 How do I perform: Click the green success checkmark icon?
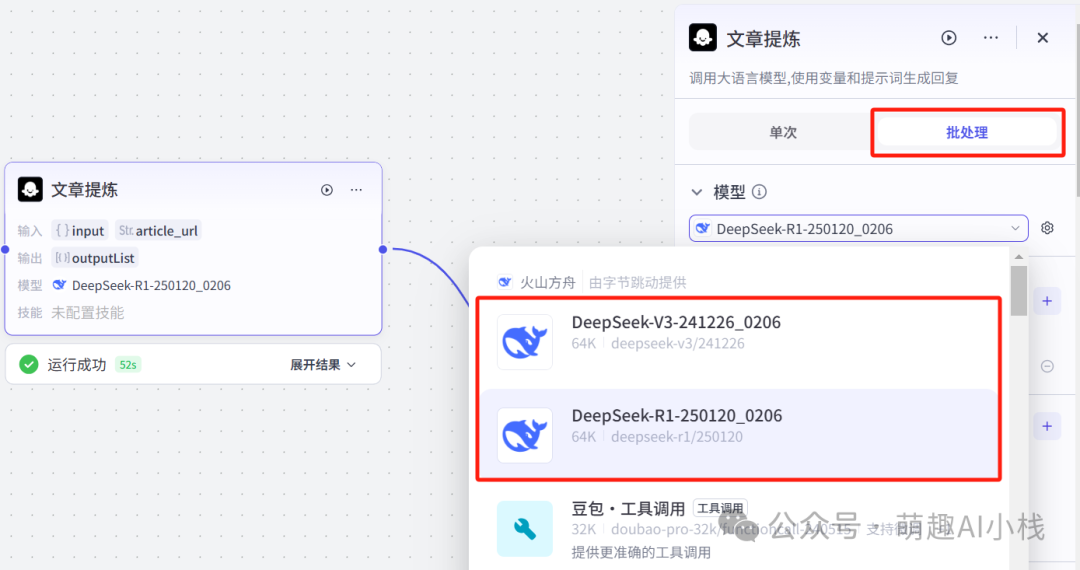coord(29,364)
